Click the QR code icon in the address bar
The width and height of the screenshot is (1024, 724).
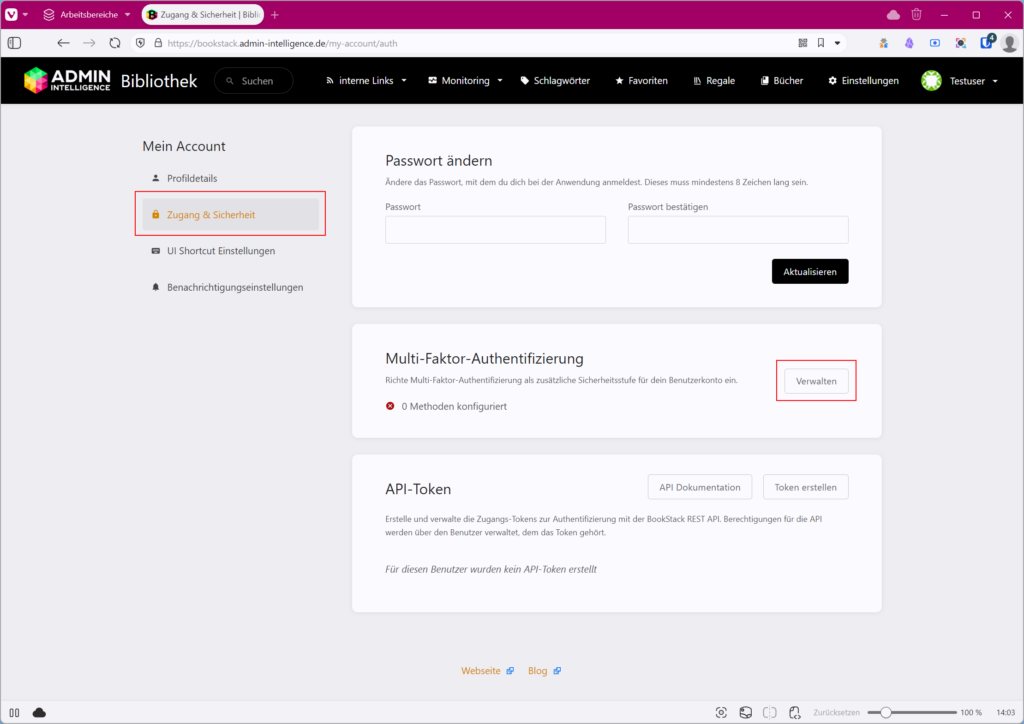coord(802,43)
